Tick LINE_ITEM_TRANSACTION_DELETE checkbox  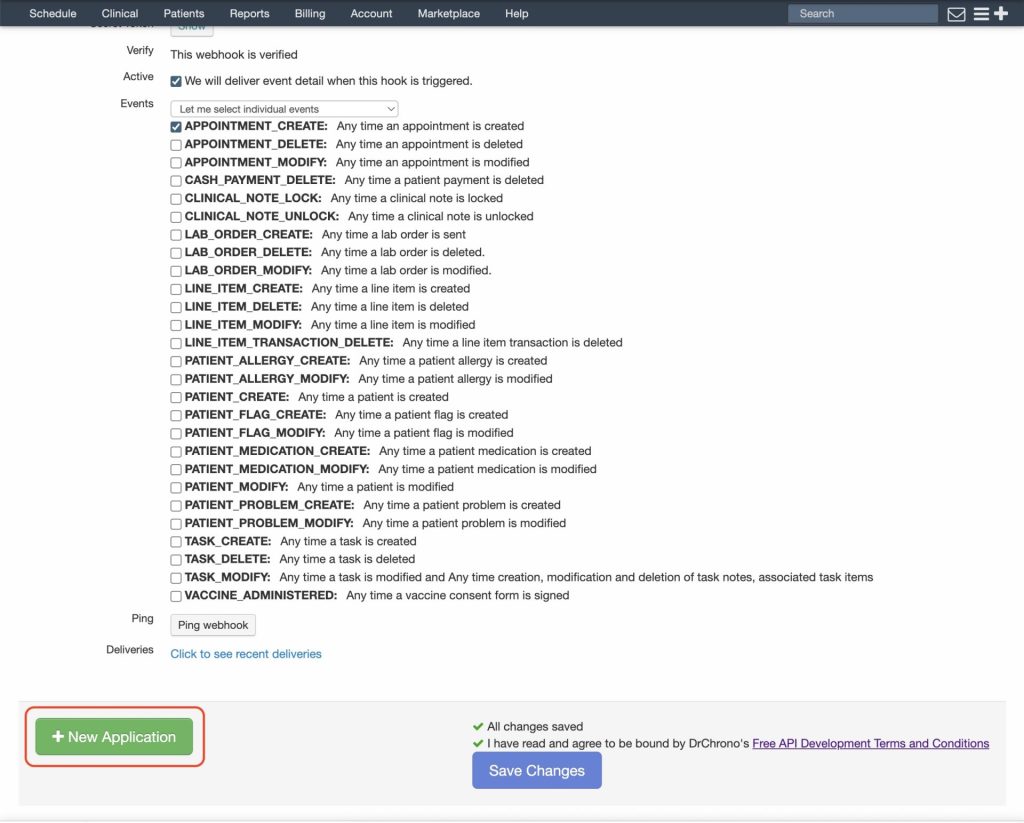pyautogui.click(x=176, y=344)
